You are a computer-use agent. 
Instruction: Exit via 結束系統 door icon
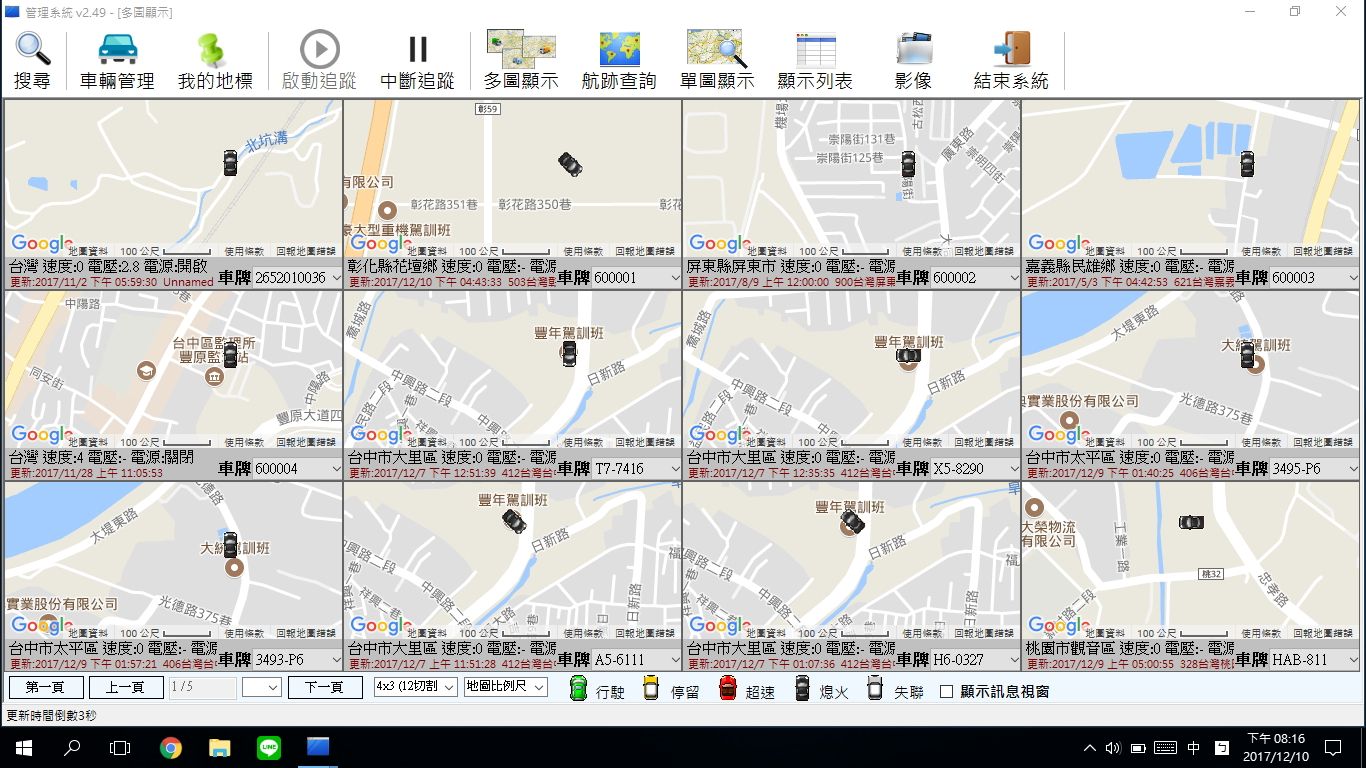(x=1011, y=50)
